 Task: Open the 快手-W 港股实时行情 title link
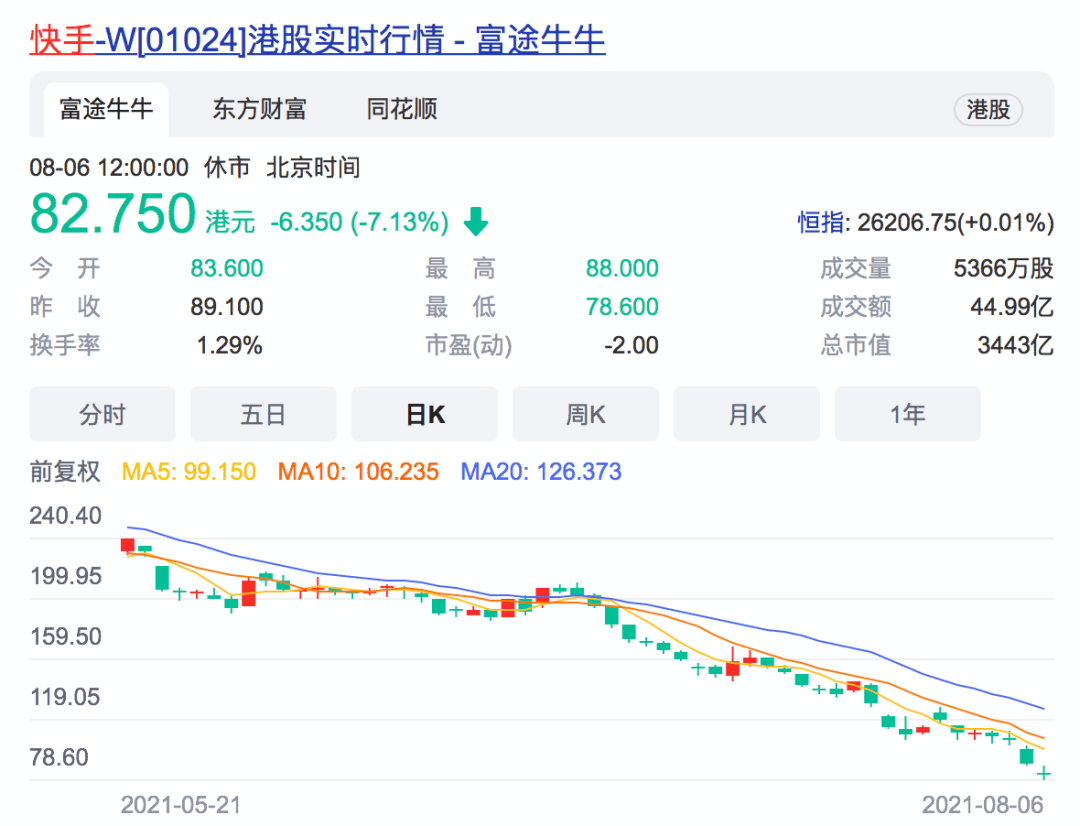[317, 40]
